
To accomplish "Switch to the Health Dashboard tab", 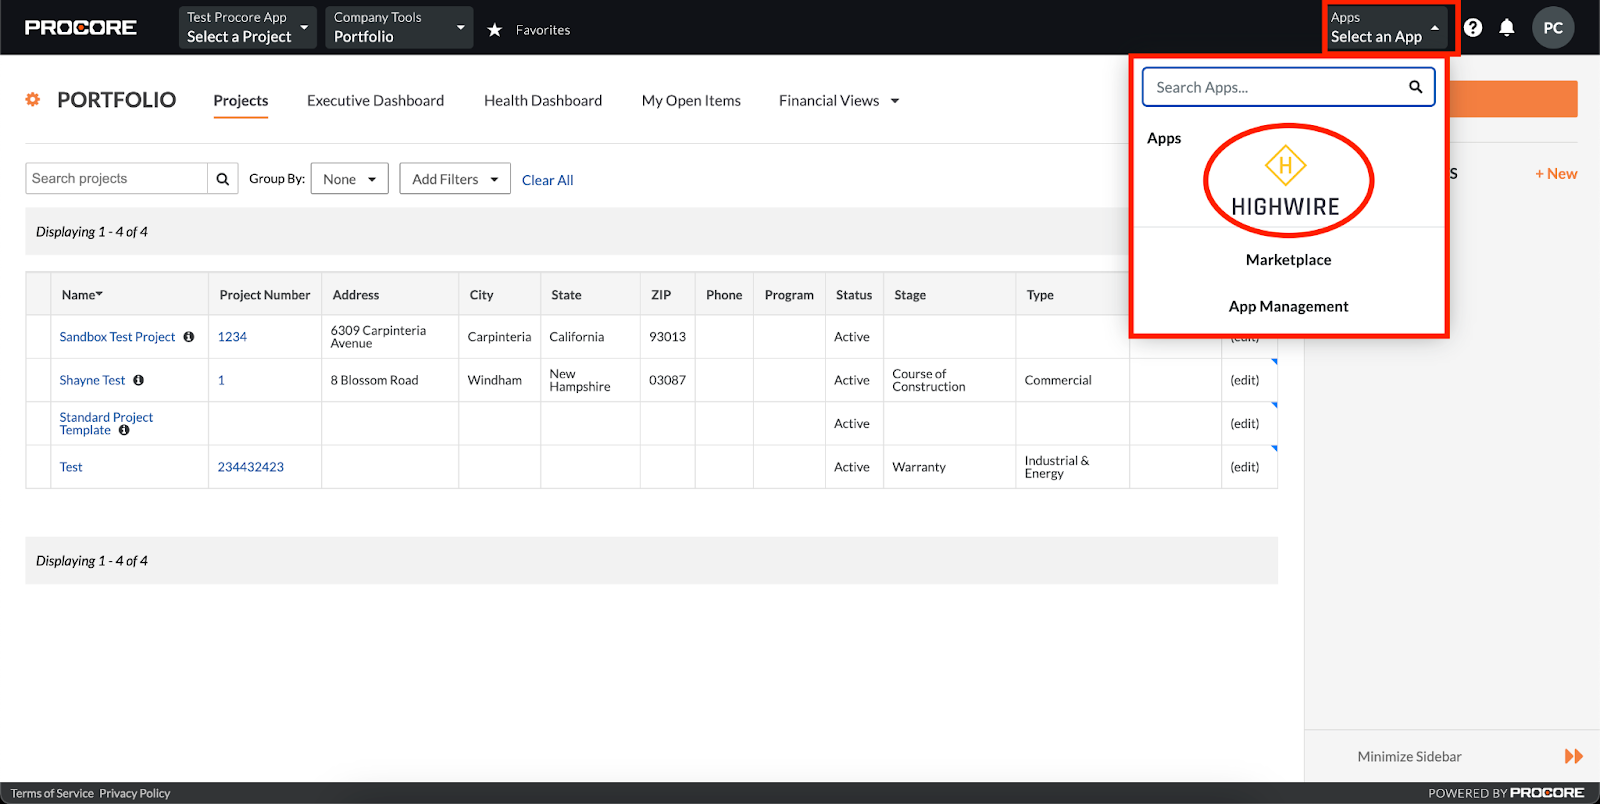I will pyautogui.click(x=543, y=101).
